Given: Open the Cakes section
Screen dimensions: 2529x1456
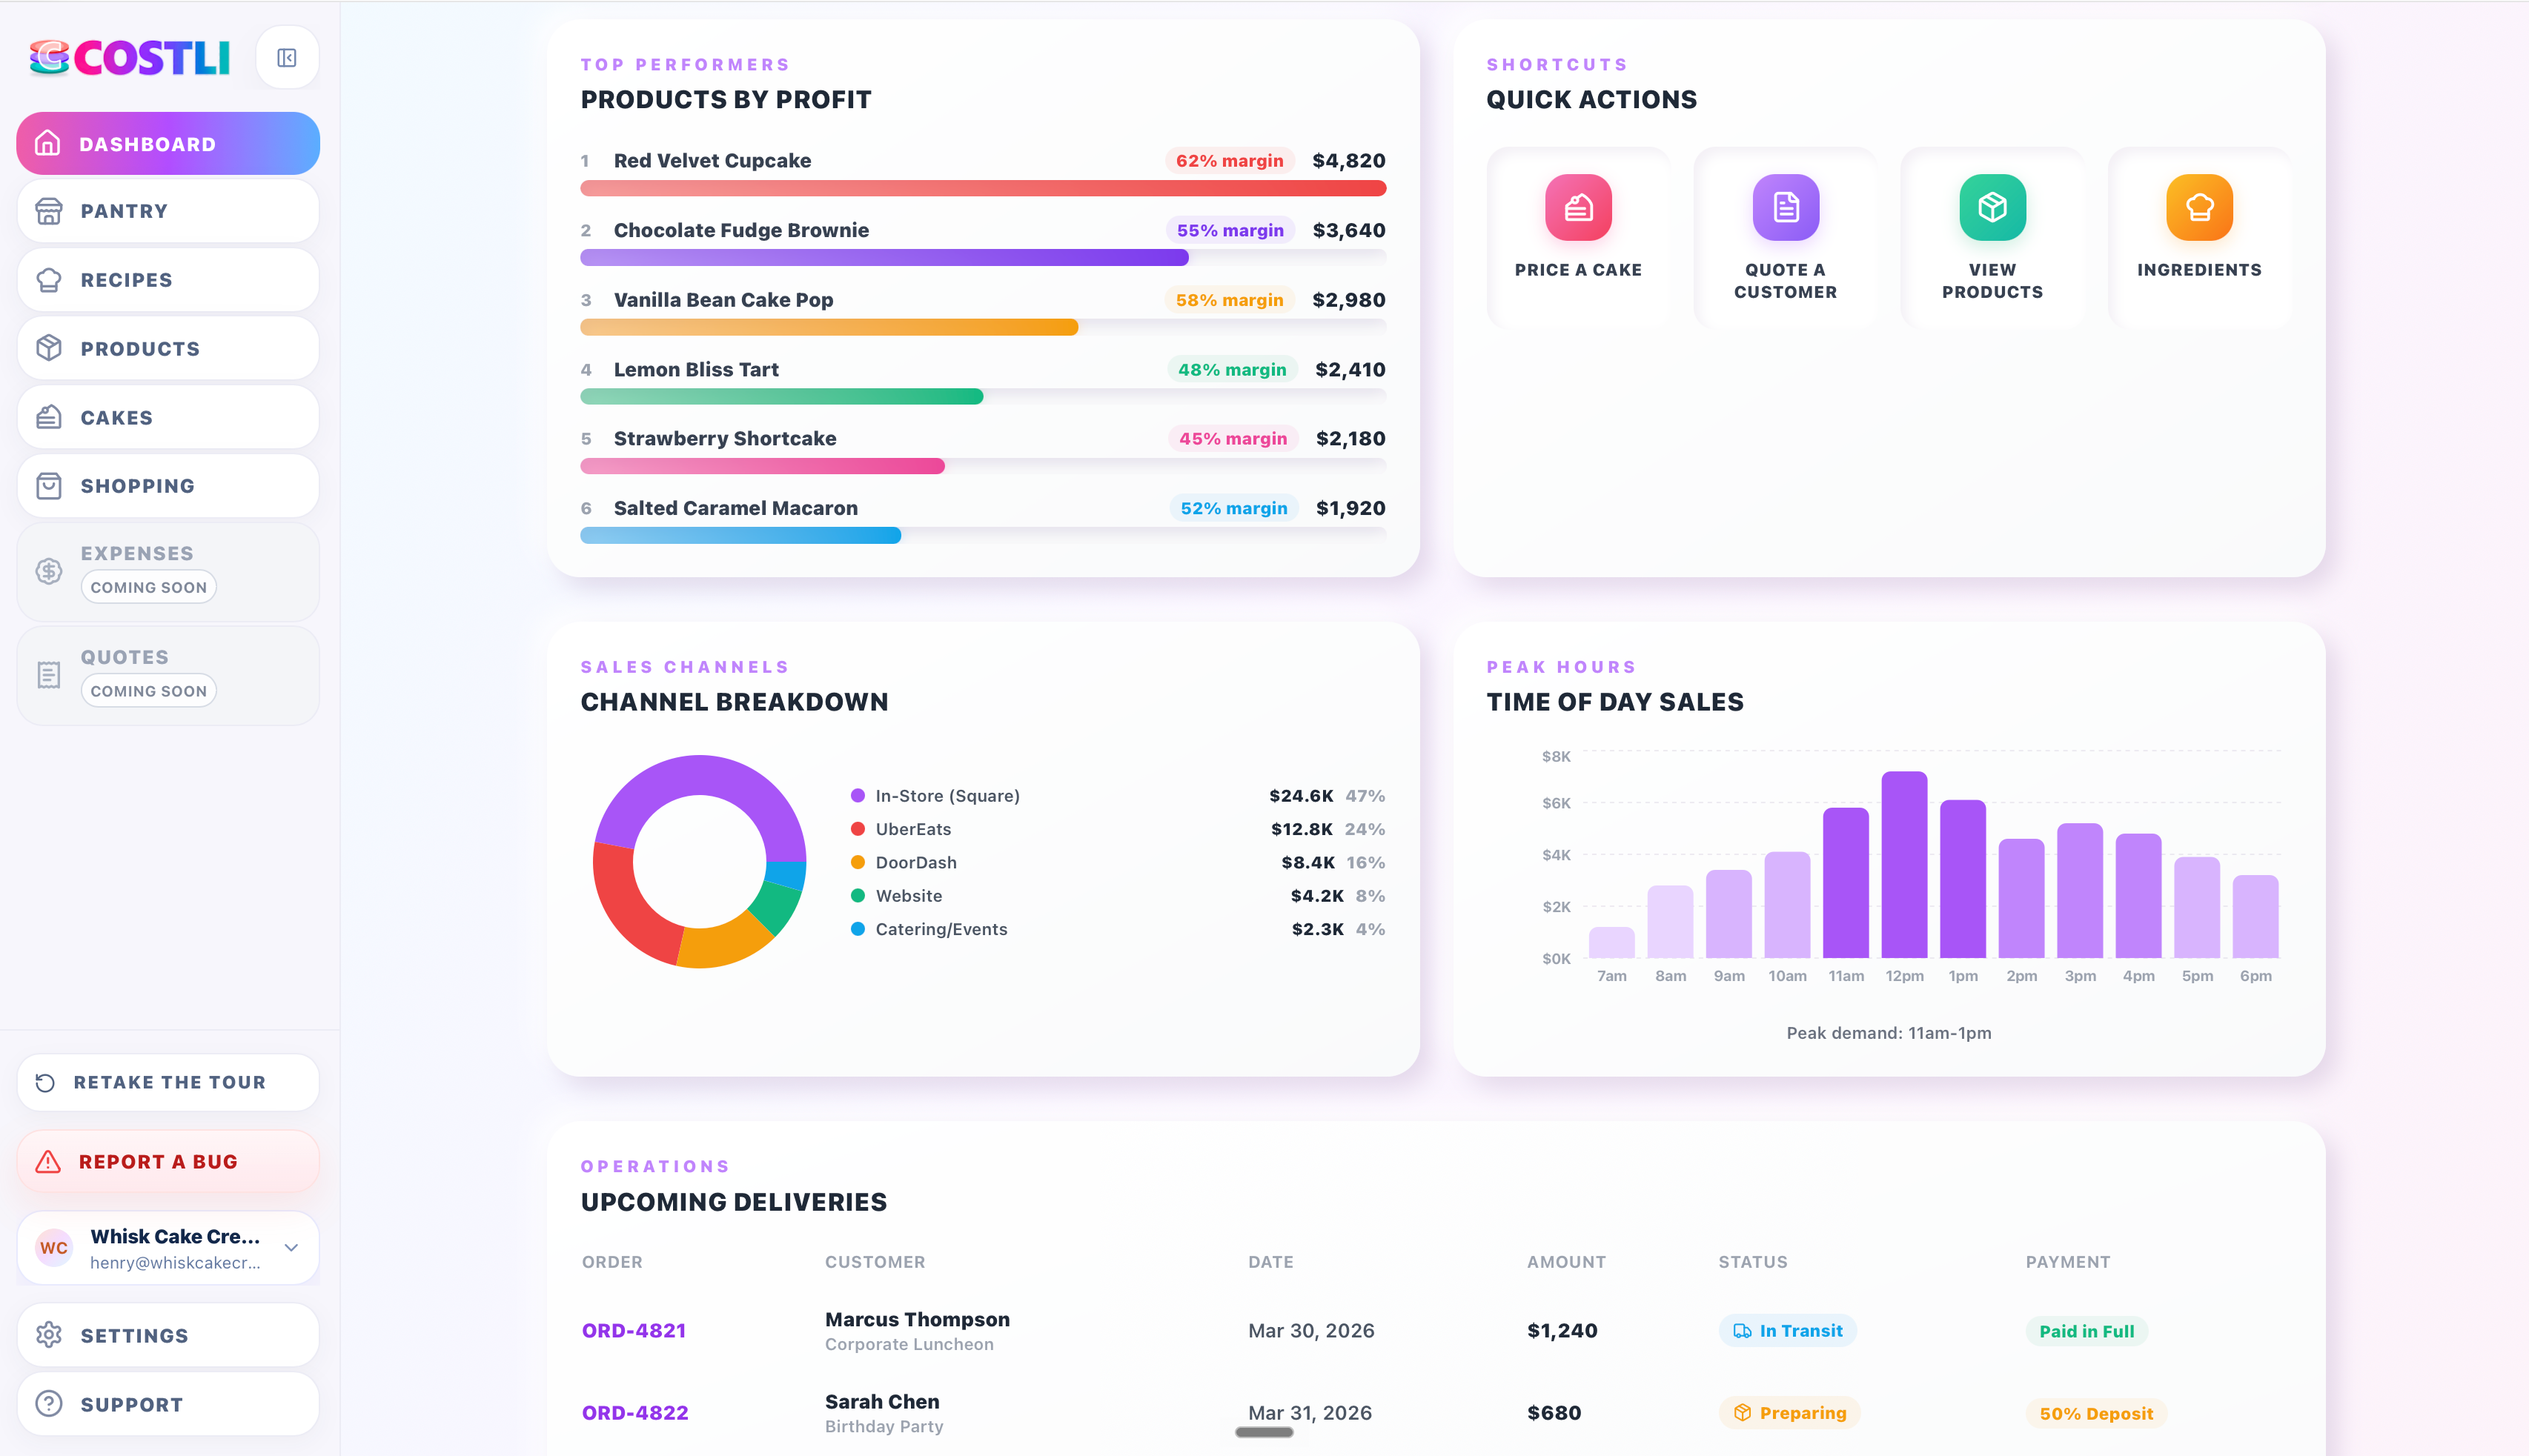Looking at the screenshot, I should tap(168, 417).
